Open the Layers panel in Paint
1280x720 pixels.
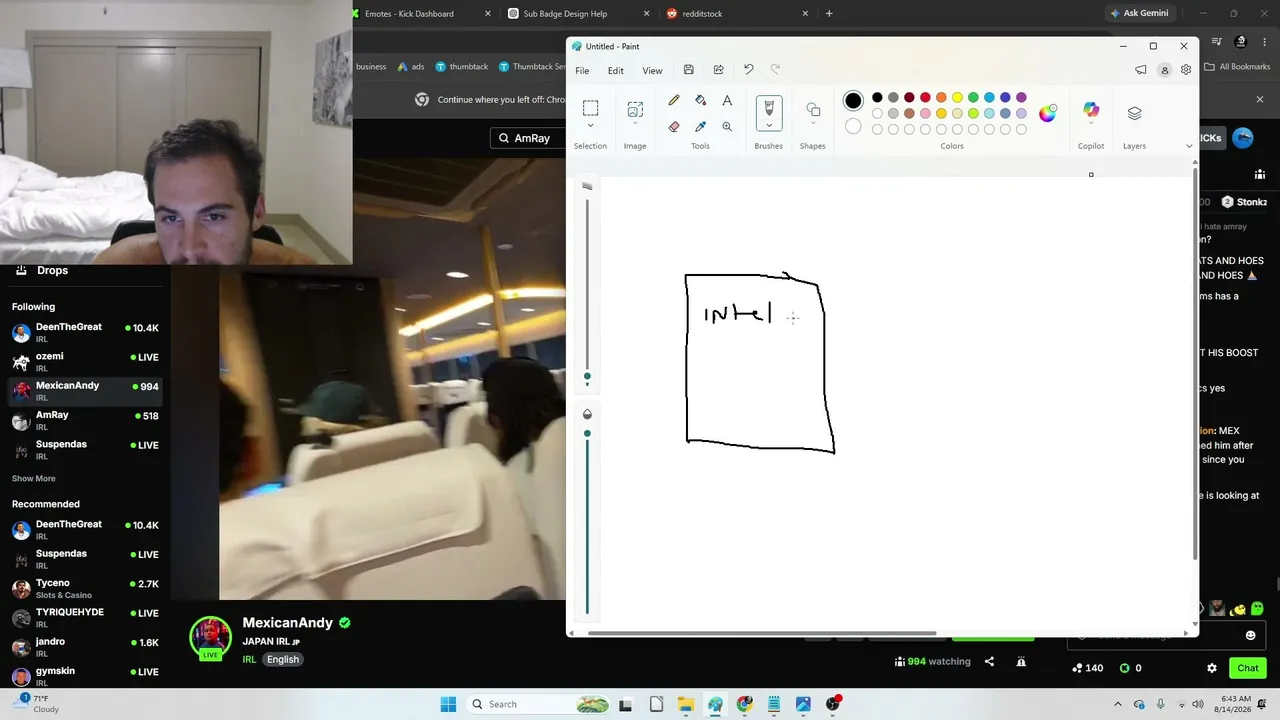(1134, 113)
